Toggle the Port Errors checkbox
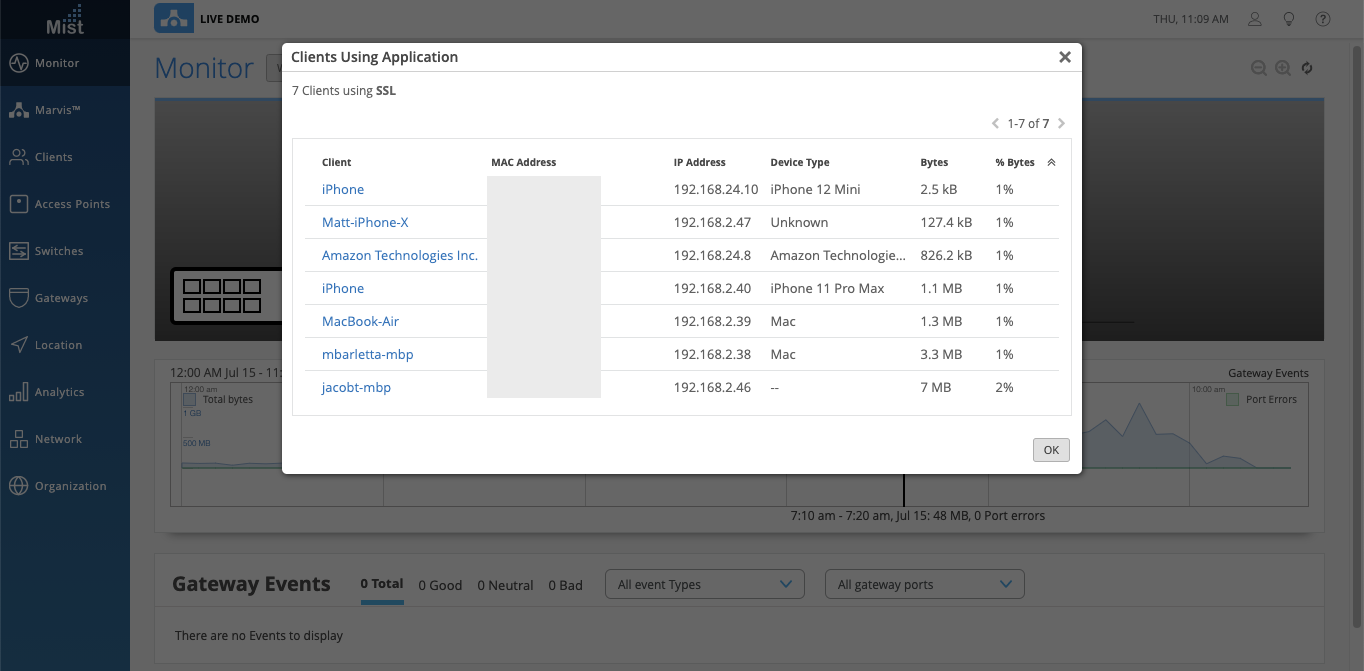Screen dimensions: 1364x671 [1232, 399]
